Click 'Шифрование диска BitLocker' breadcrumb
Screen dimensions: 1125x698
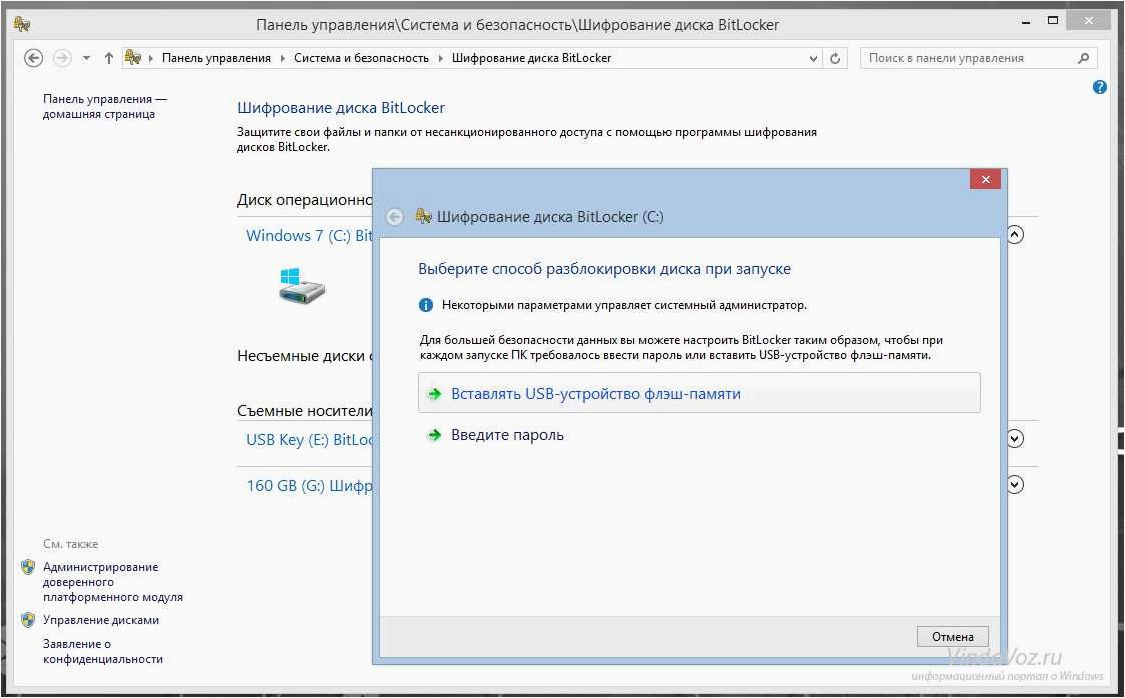tap(532, 58)
